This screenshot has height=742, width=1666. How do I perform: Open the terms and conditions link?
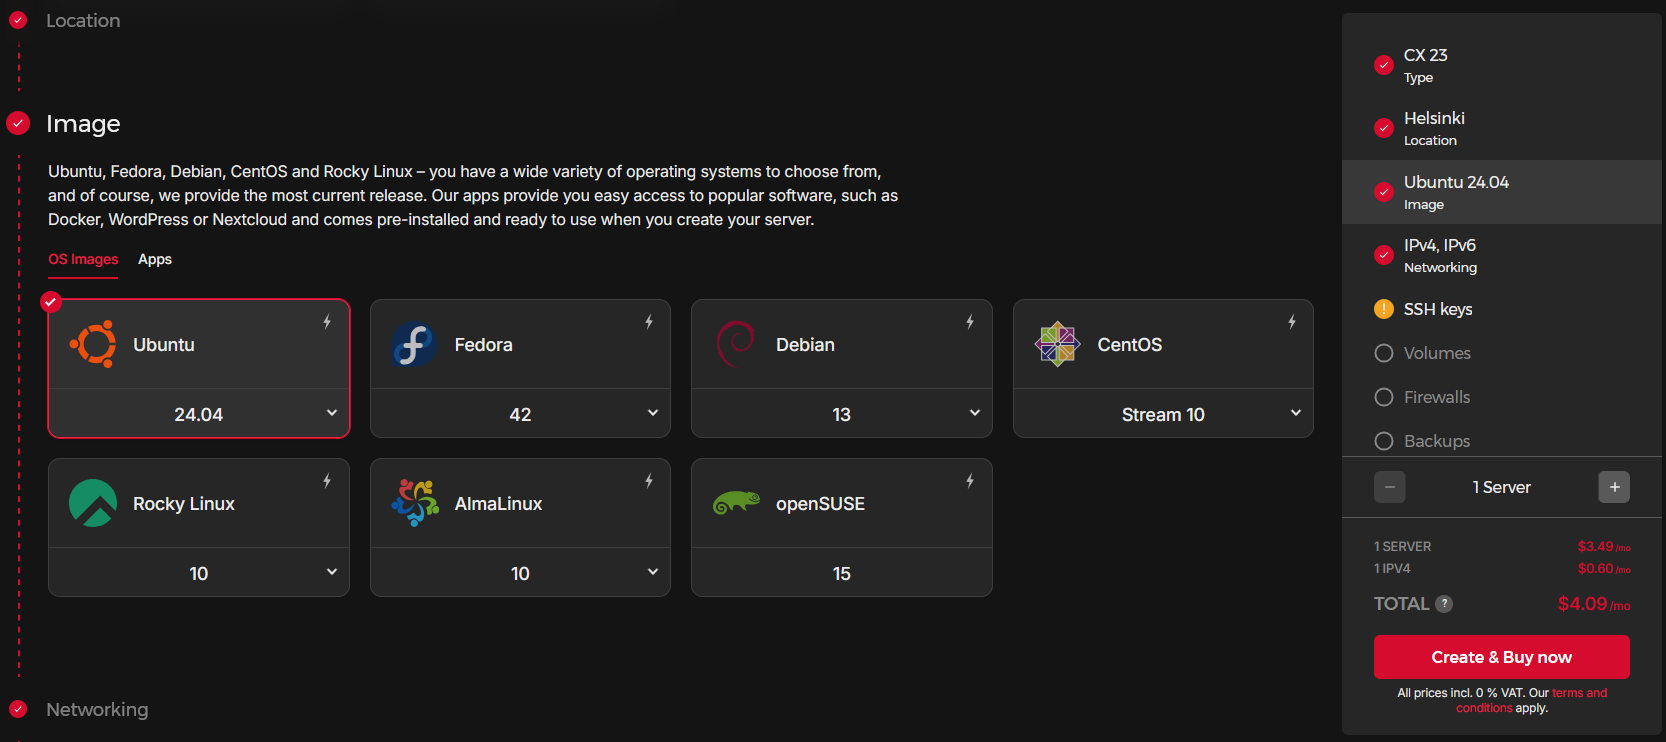(x=1579, y=693)
